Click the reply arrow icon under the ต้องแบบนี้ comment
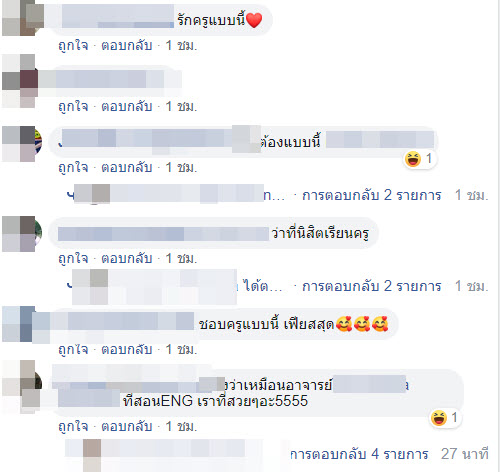 pyautogui.click(x=70, y=195)
